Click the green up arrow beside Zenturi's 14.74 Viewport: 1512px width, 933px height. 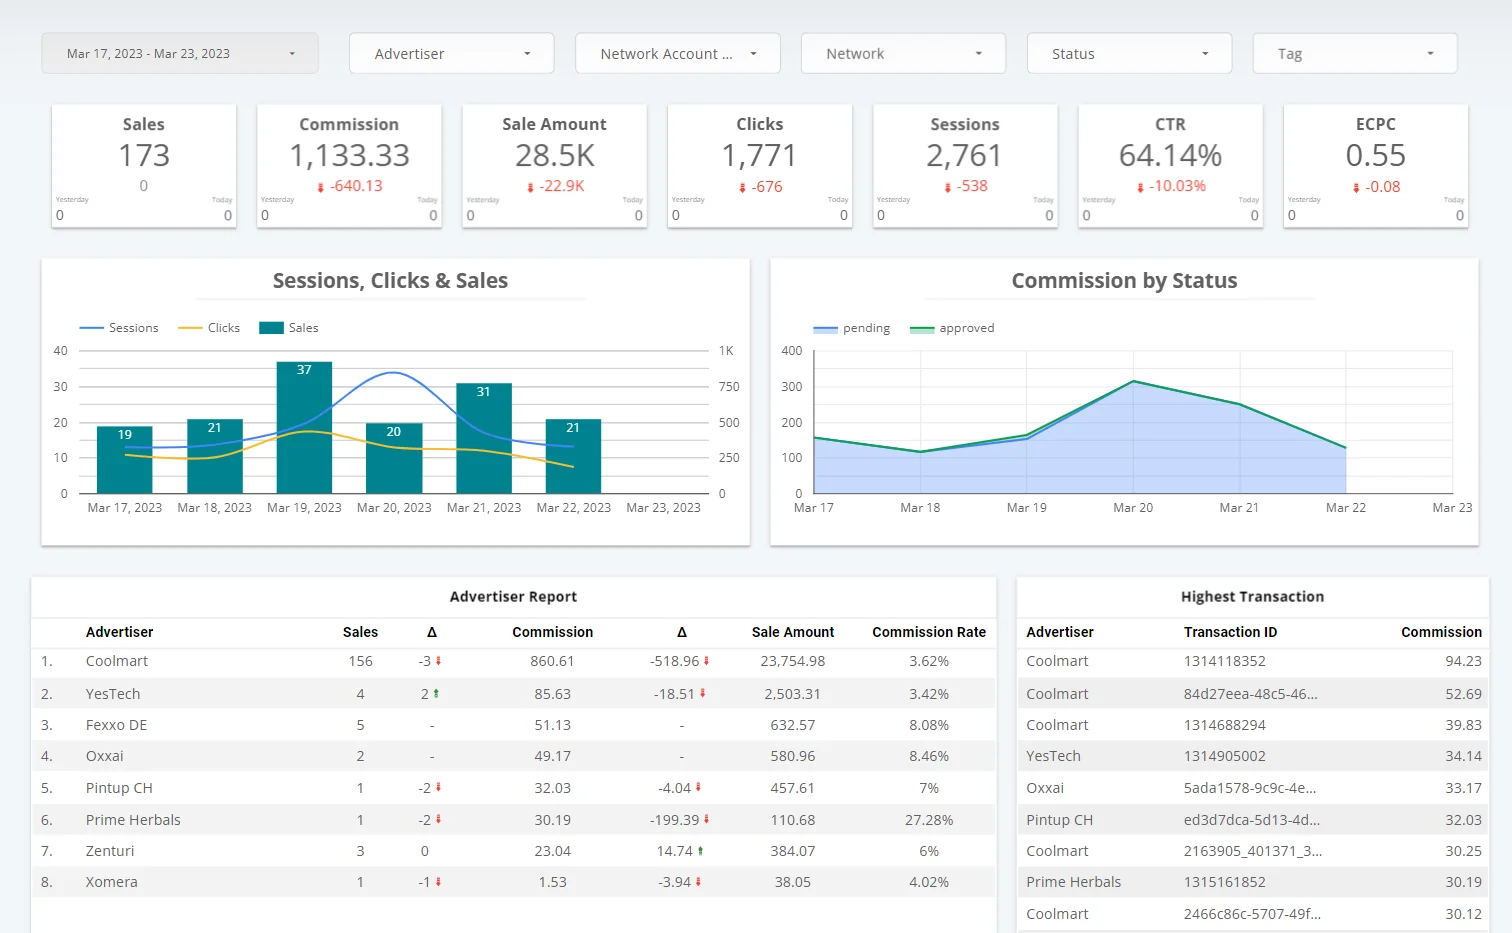click(x=700, y=852)
